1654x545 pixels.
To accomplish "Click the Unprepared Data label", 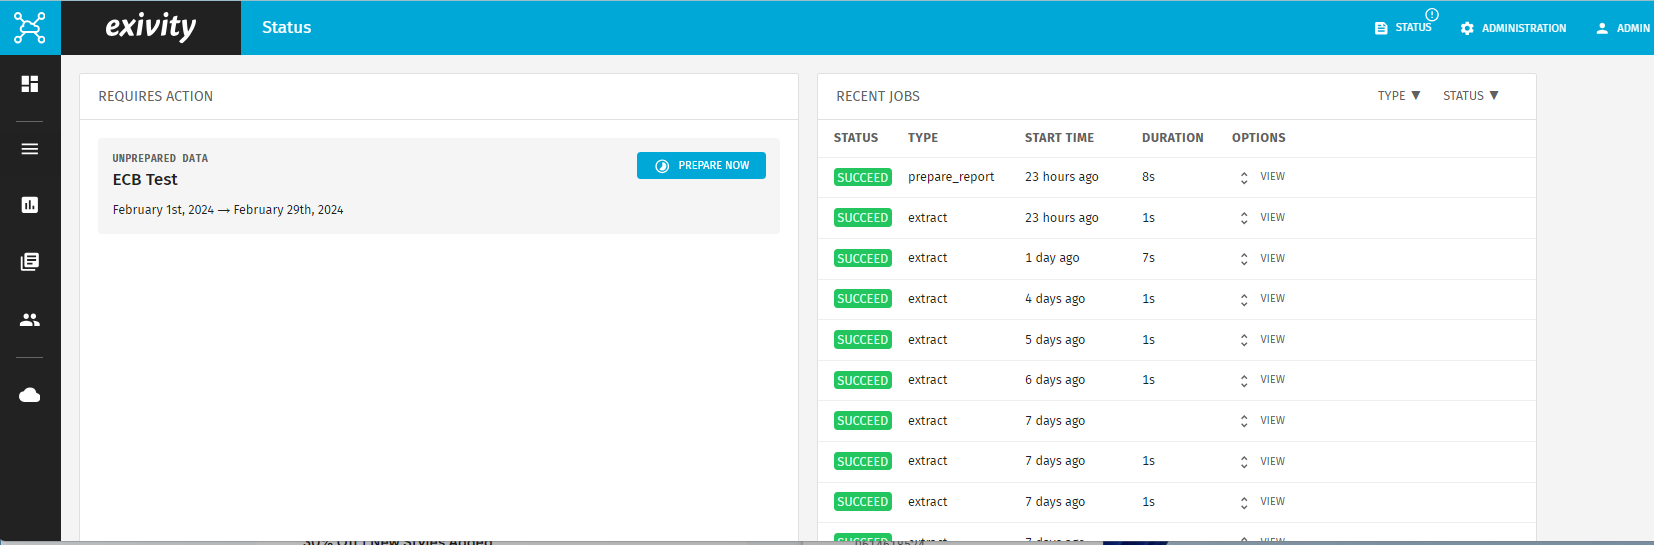I will point(160,158).
